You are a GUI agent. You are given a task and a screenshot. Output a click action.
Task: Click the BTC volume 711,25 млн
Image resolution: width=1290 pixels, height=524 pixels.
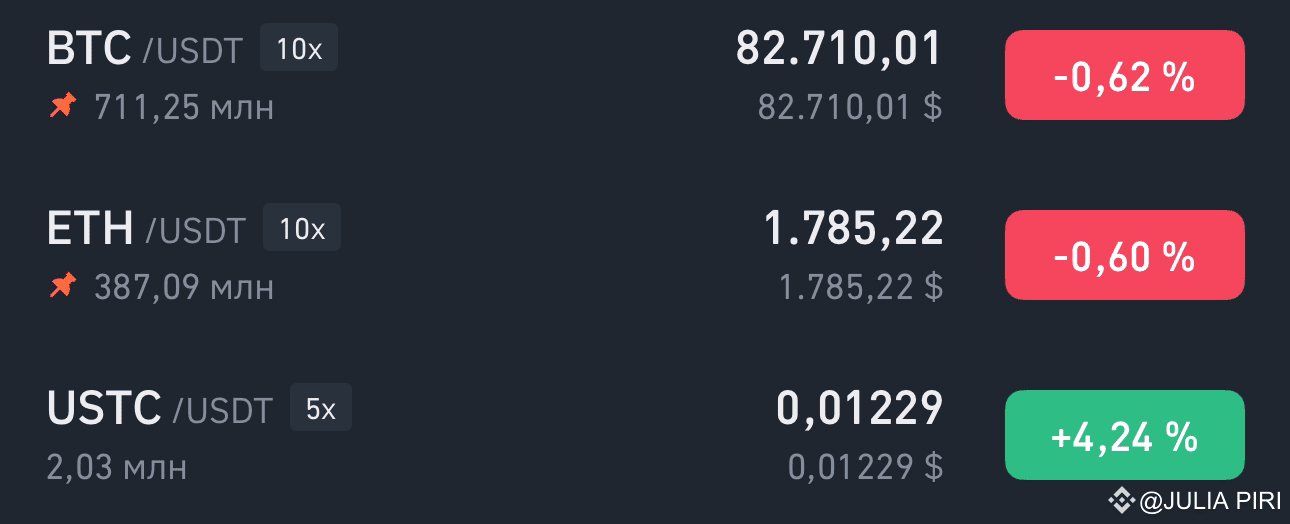pos(184,107)
